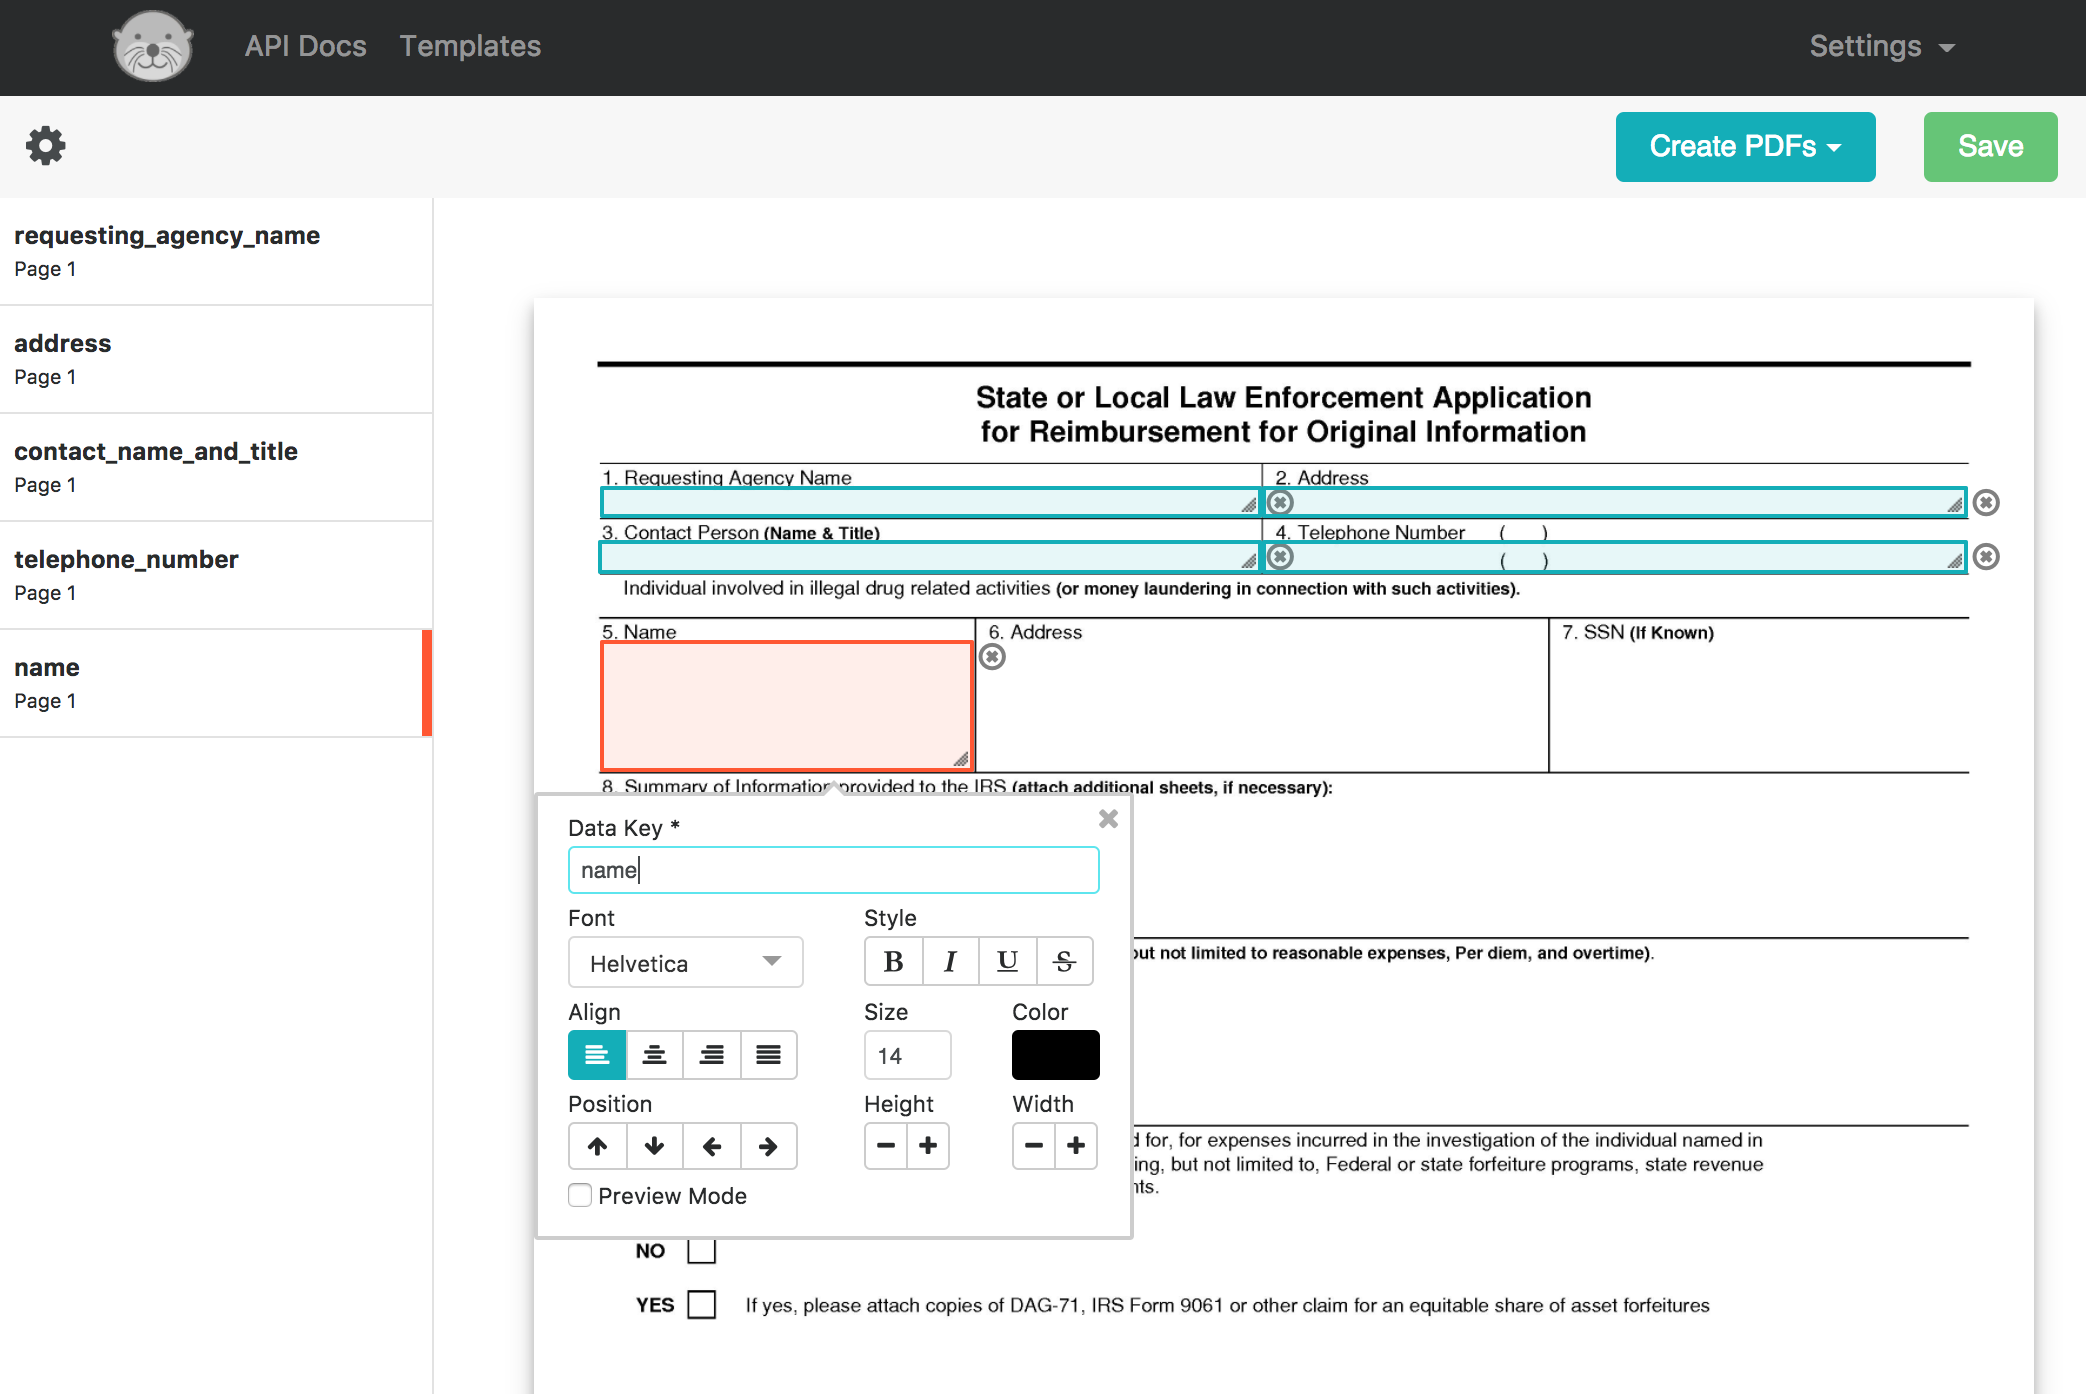
Task: Open the Templates page
Action: click(470, 46)
